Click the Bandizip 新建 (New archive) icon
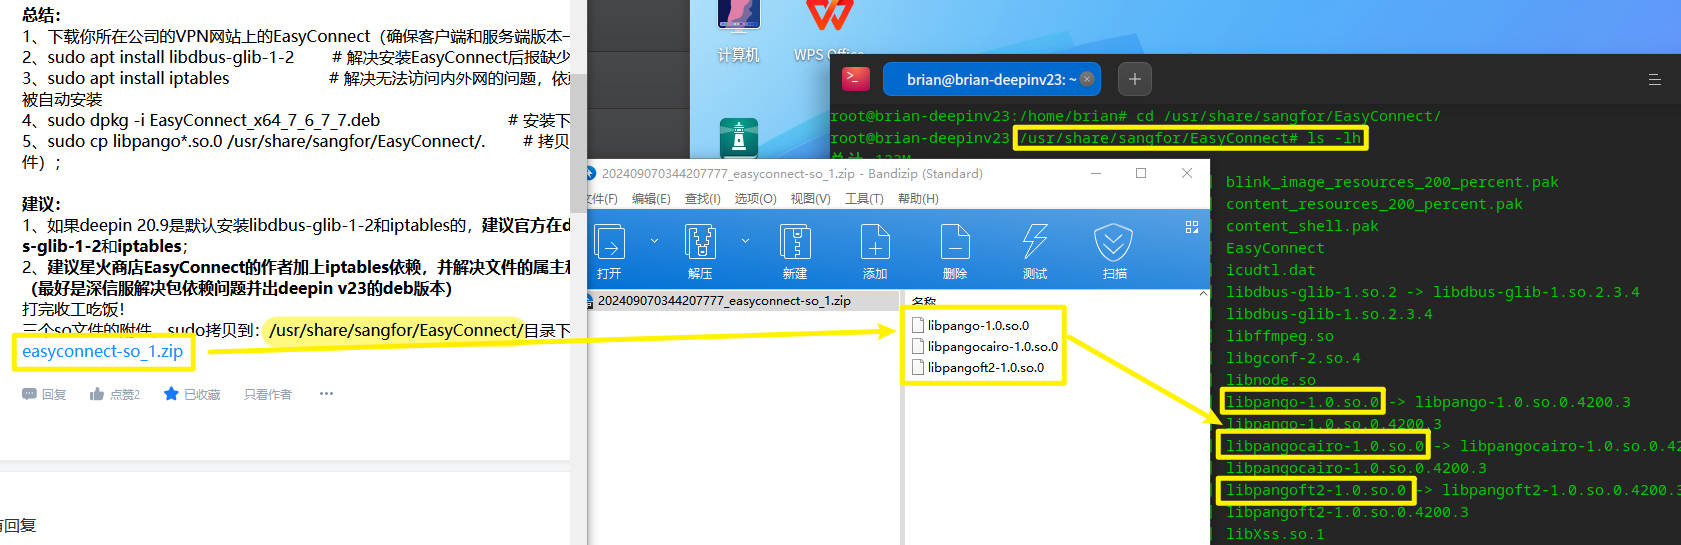 [795, 242]
